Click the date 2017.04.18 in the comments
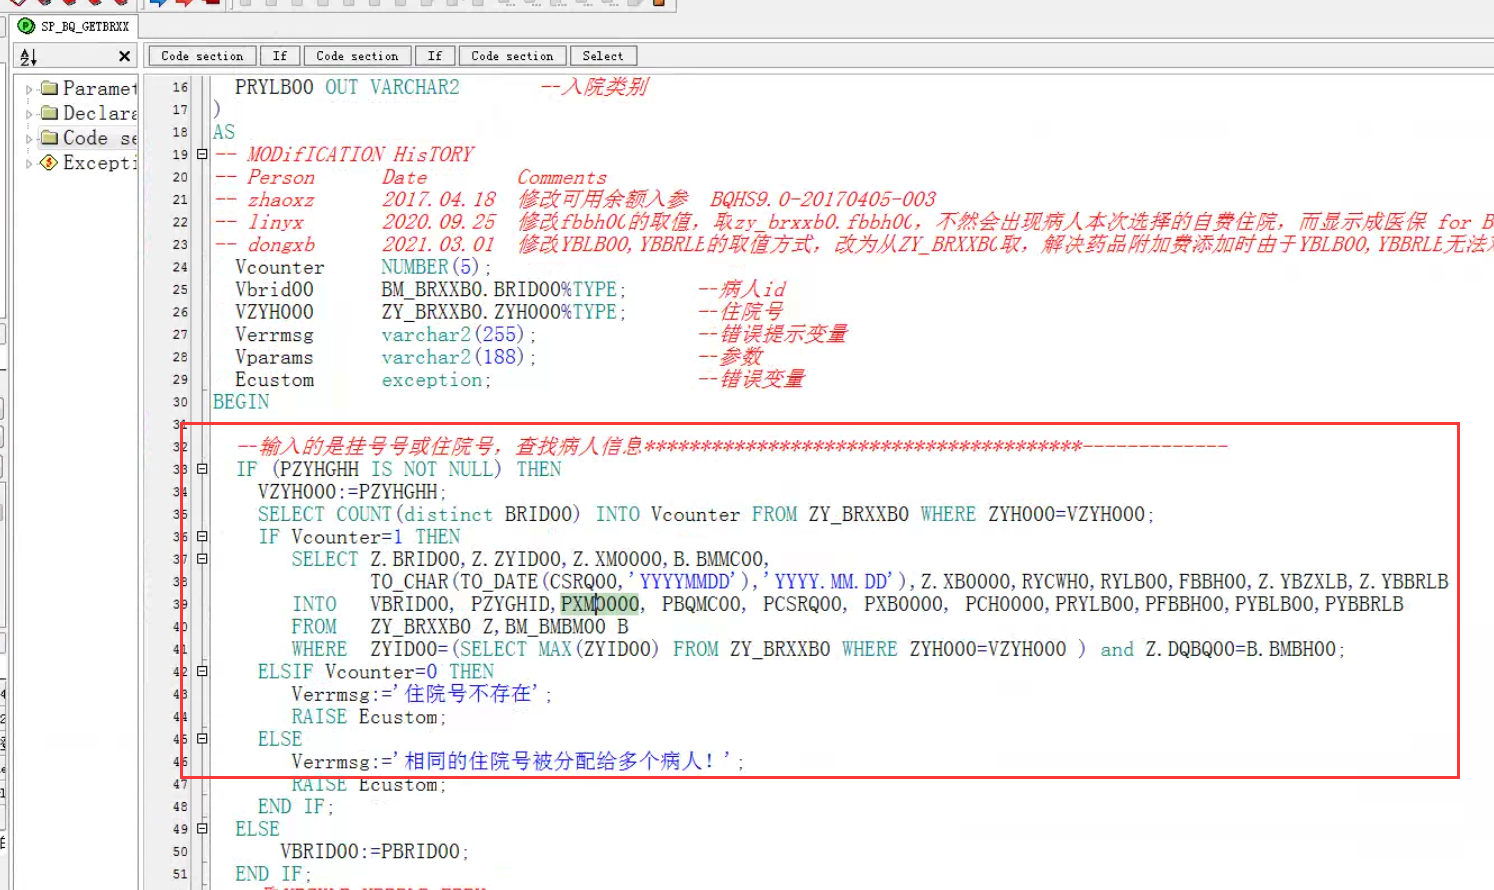Image resolution: width=1494 pixels, height=890 pixels. tap(439, 199)
